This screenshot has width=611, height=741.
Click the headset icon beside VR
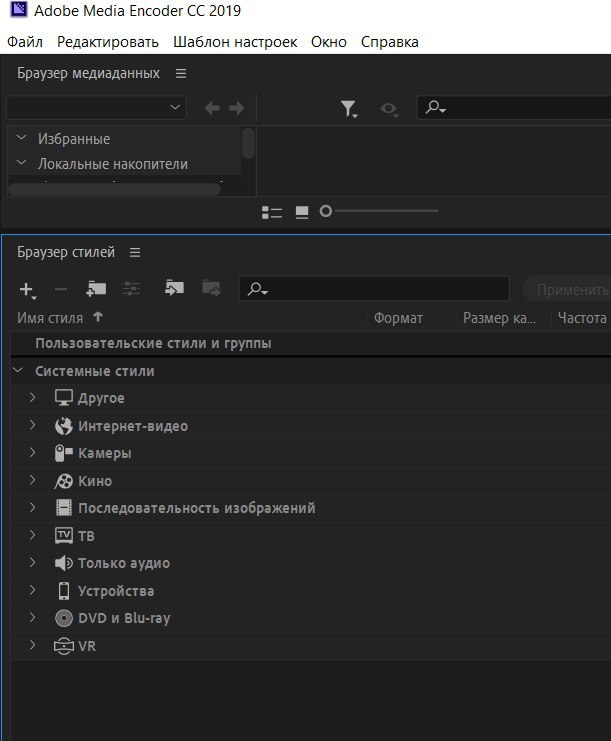[64, 646]
